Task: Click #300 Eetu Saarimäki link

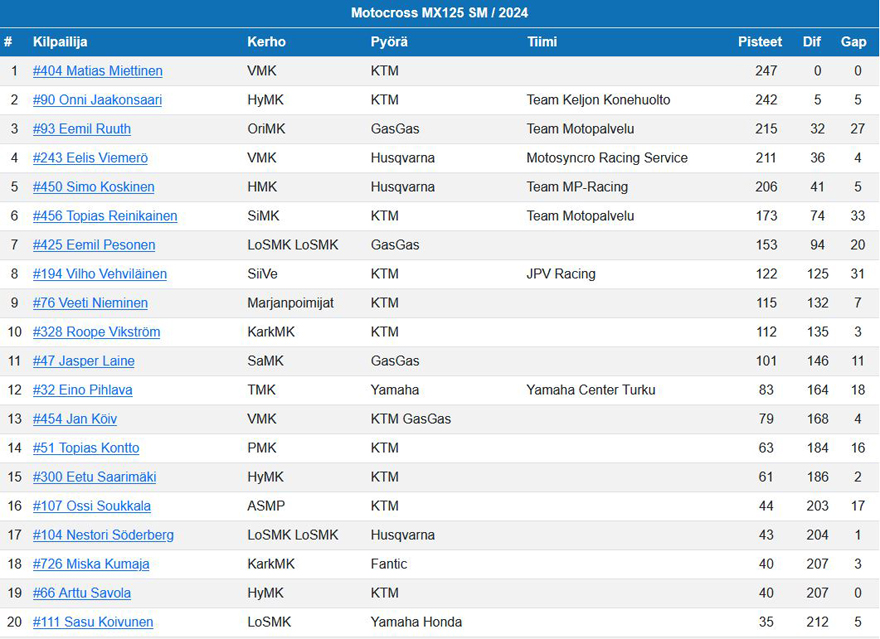Action: (x=94, y=477)
